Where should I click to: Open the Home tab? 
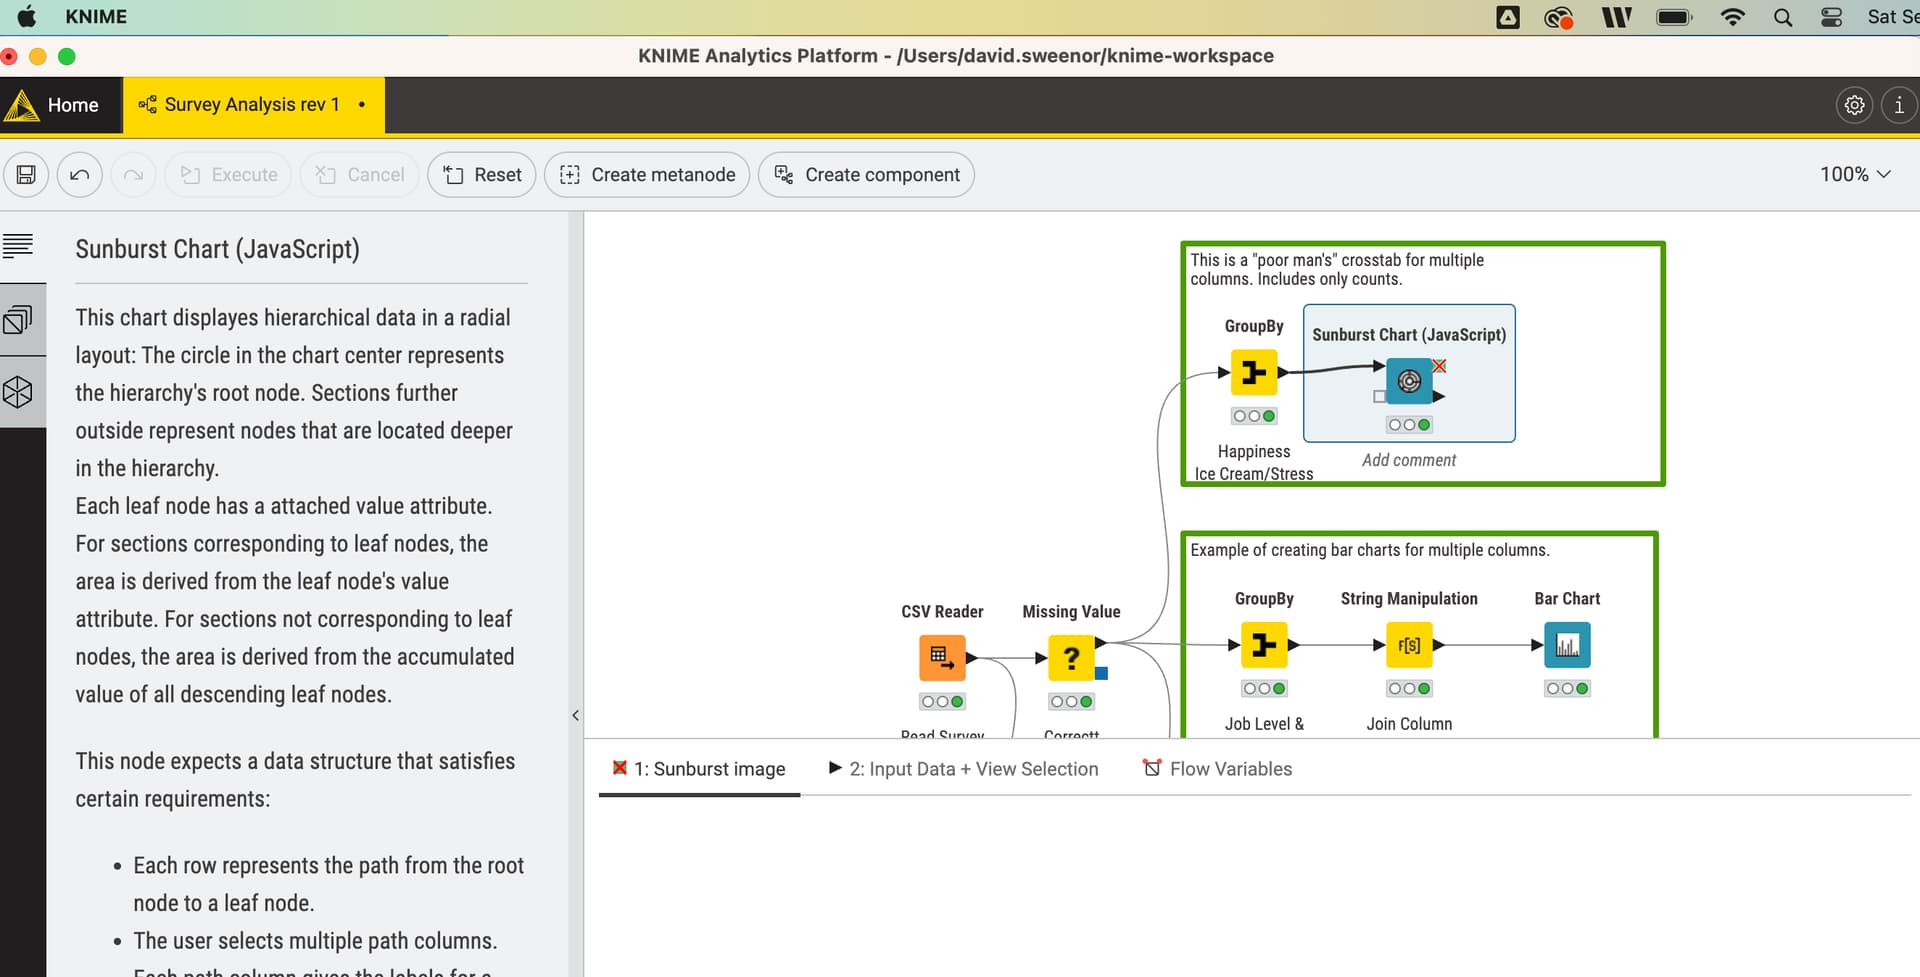pyautogui.click(x=62, y=105)
